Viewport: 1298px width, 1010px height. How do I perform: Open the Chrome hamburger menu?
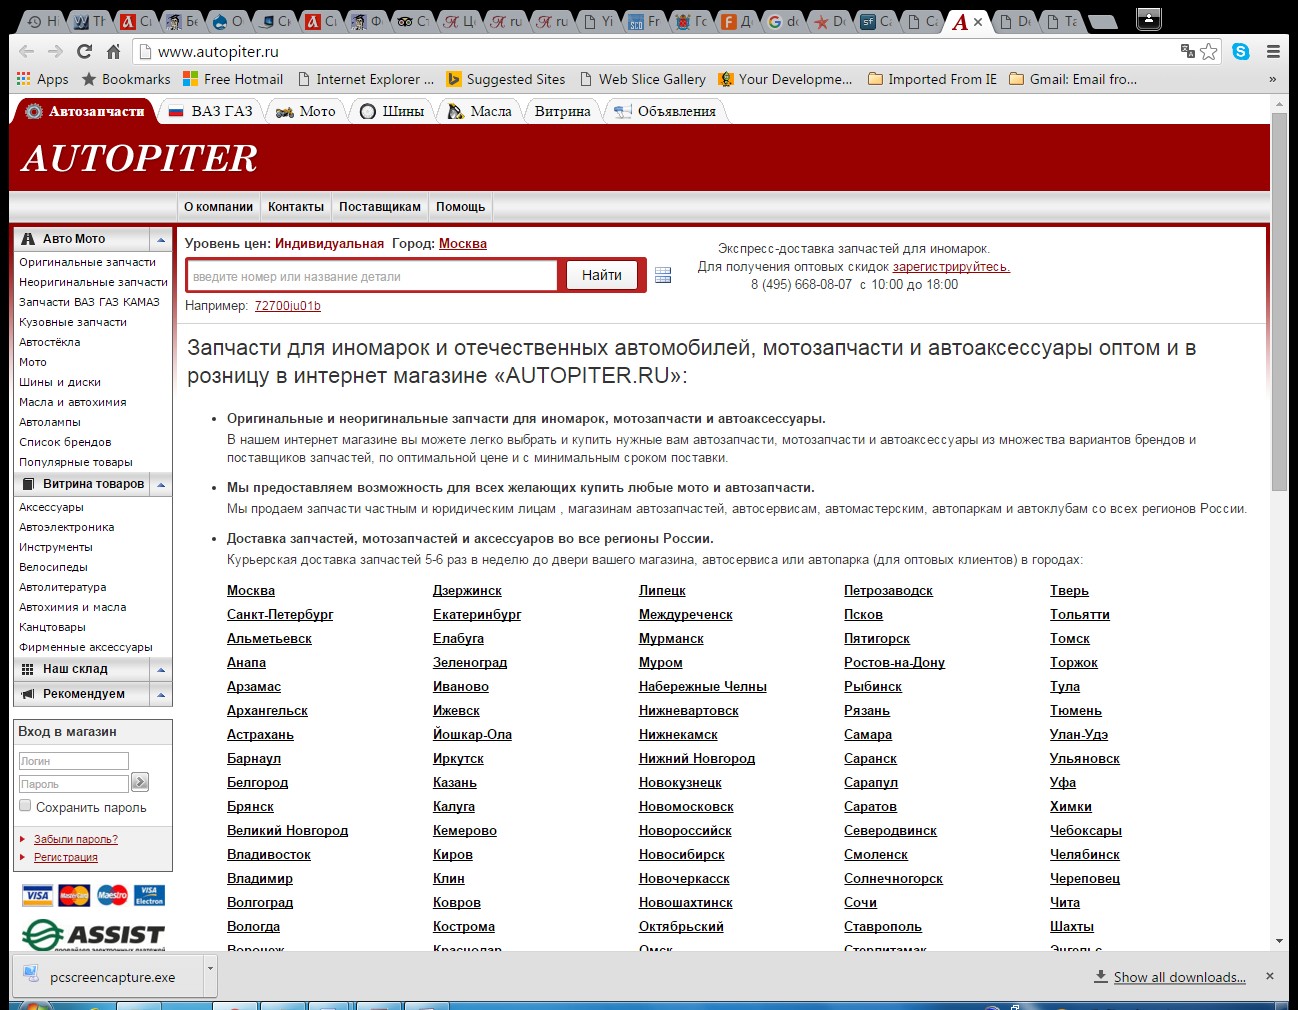click(1273, 52)
